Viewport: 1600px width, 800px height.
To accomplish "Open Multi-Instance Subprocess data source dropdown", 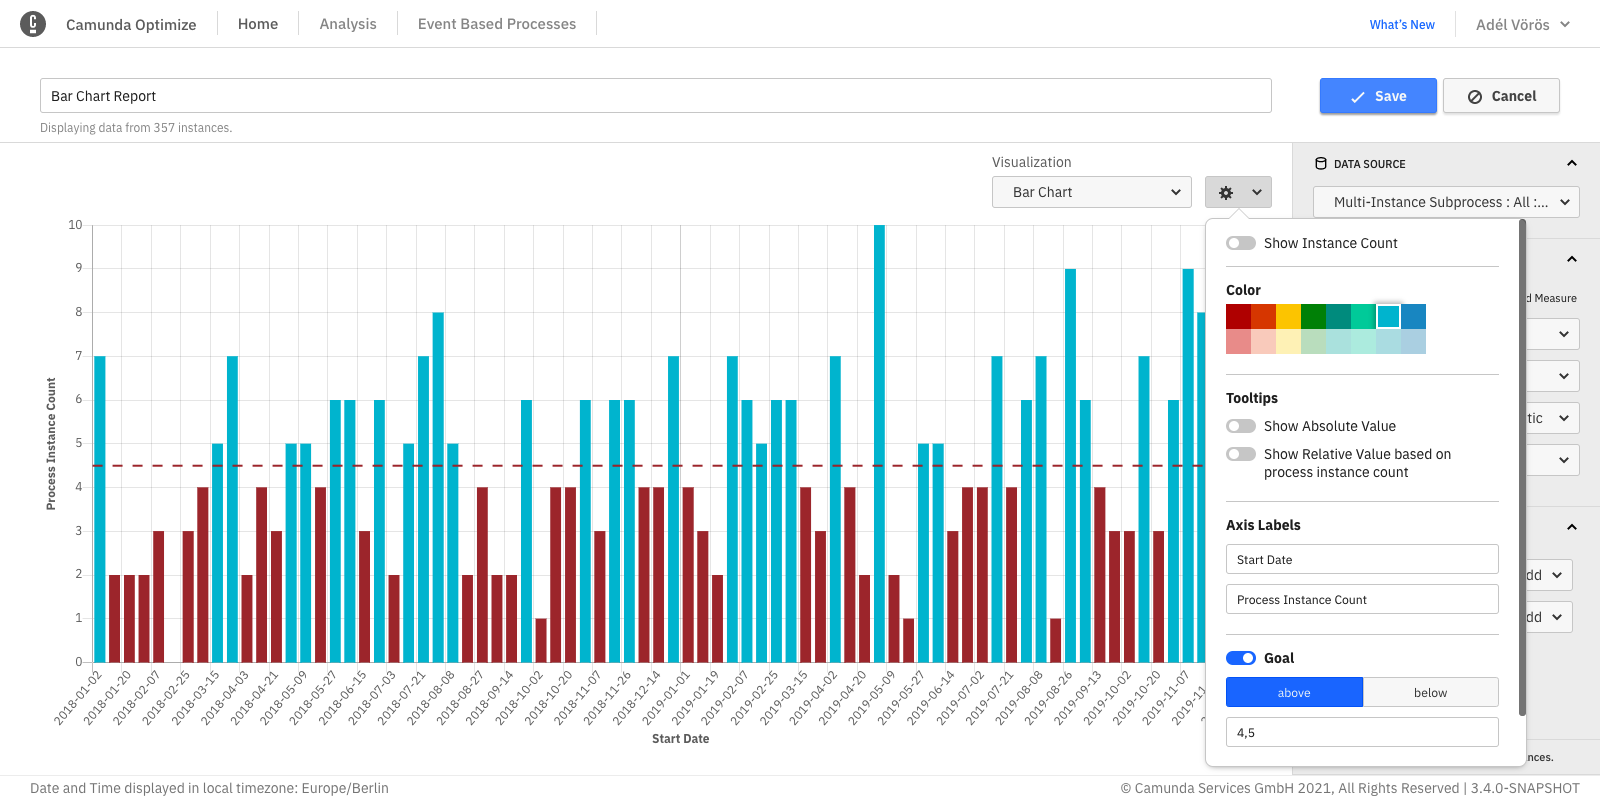I will point(1446,202).
